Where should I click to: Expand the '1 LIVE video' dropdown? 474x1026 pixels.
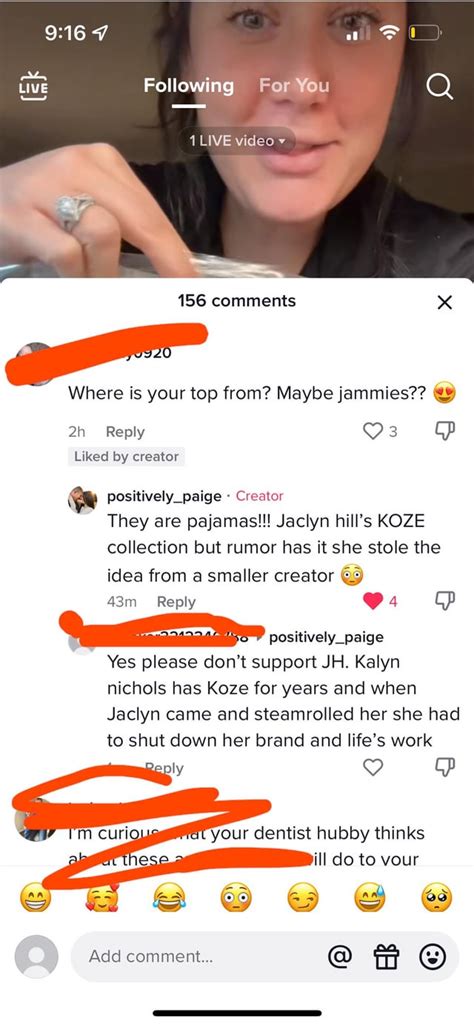[237, 140]
